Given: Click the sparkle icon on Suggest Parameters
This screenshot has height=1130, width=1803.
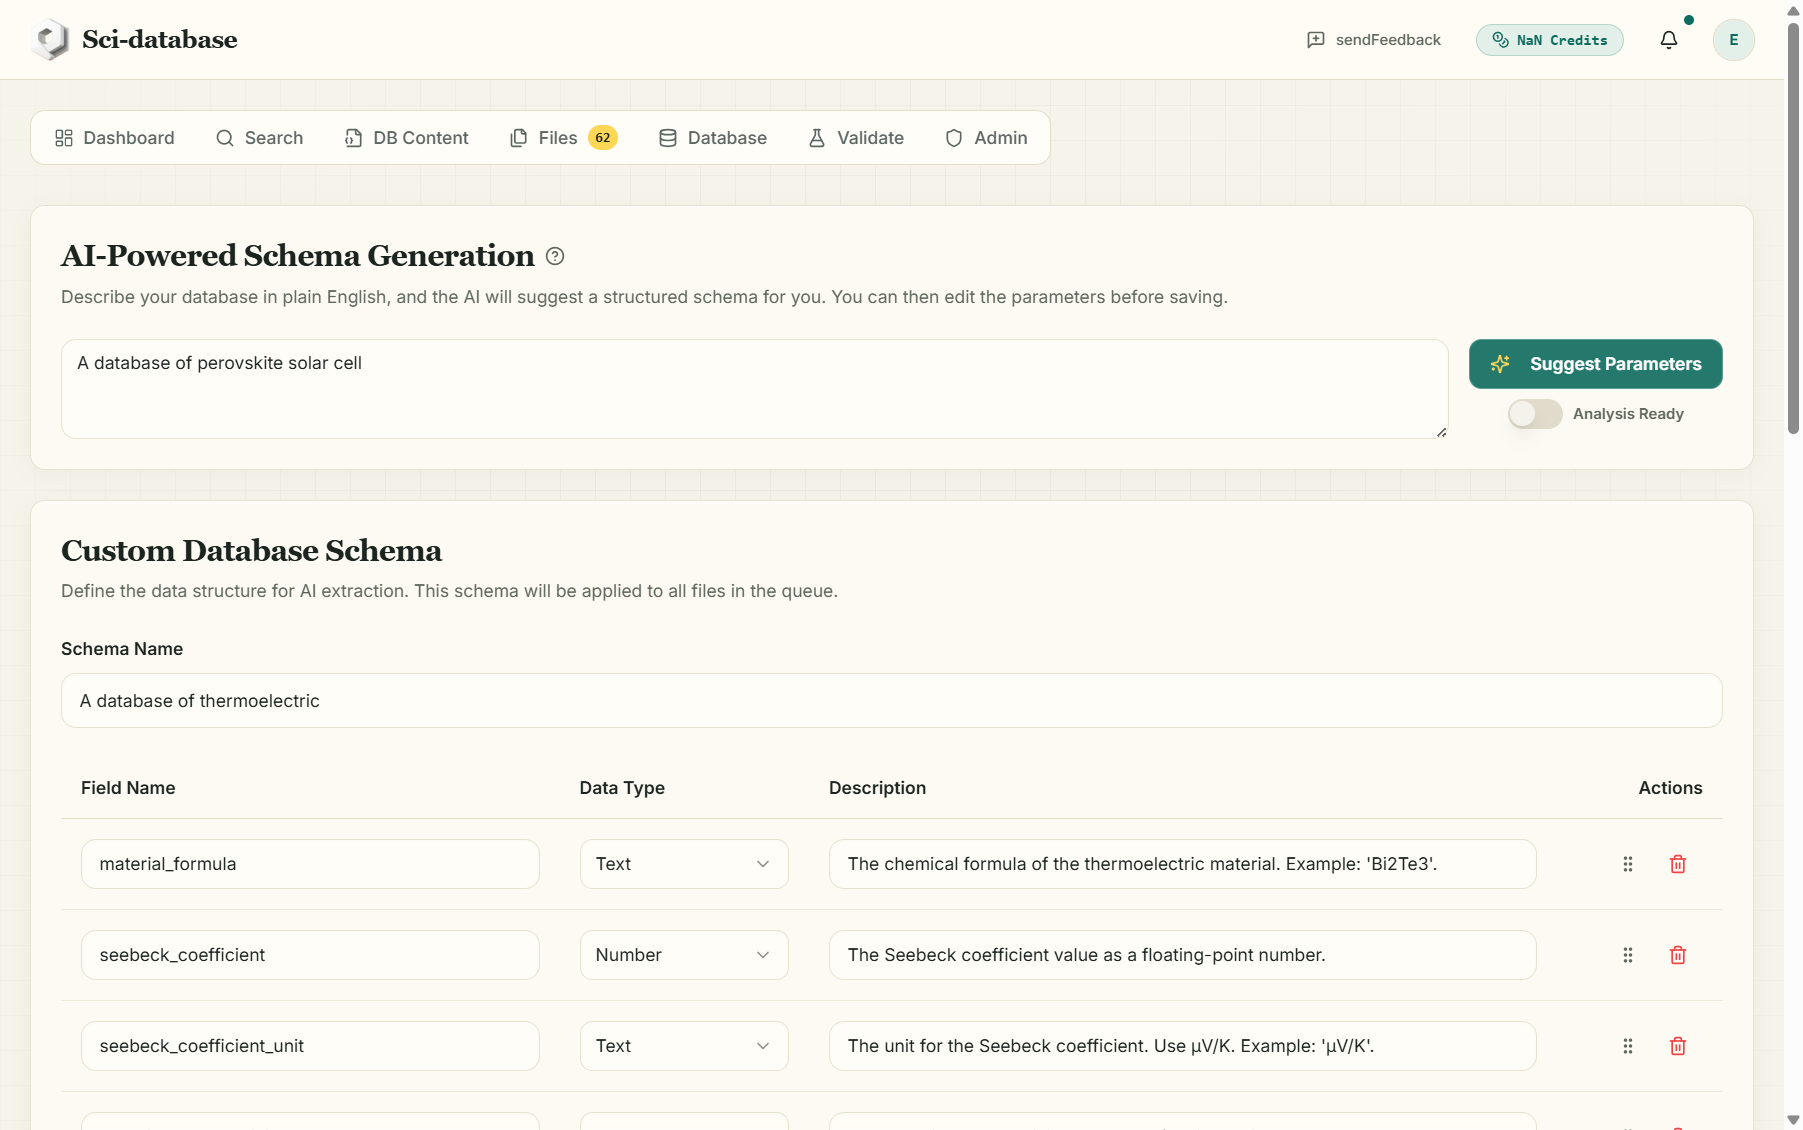Looking at the screenshot, I should tap(1500, 364).
